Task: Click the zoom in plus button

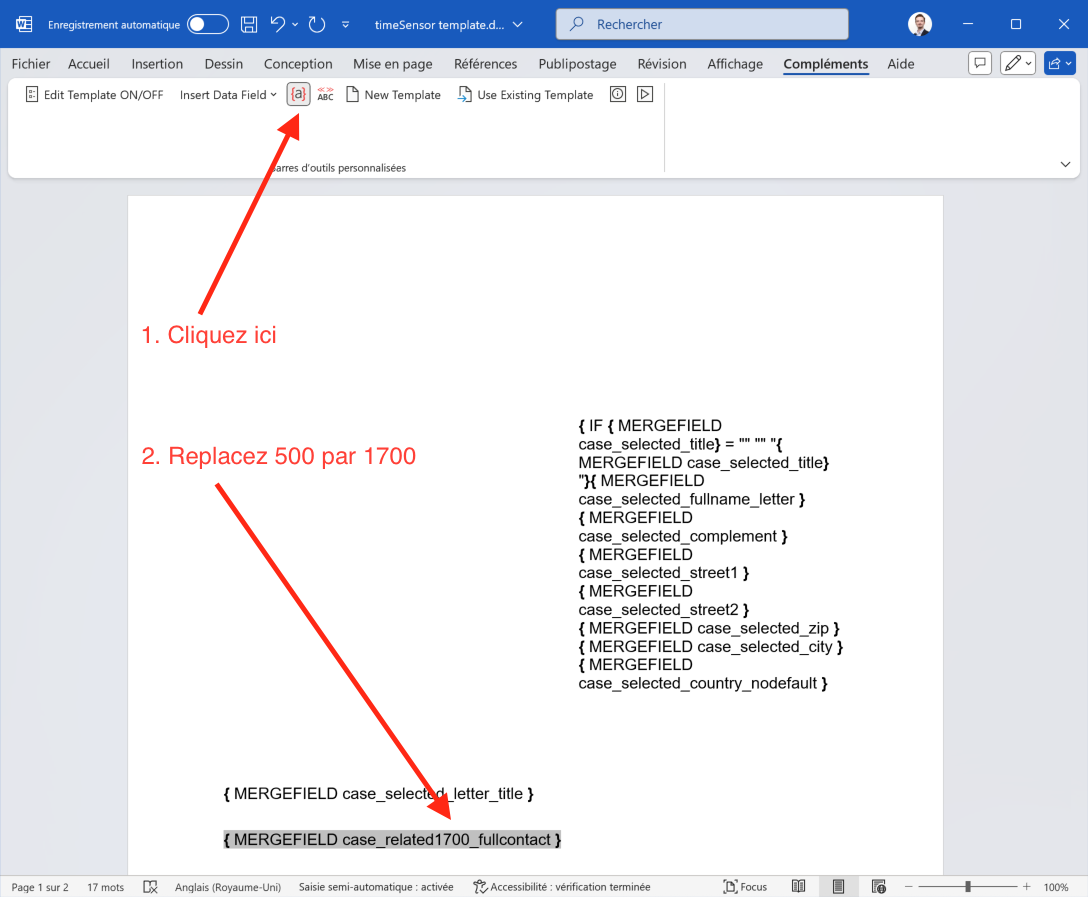Action: (x=1026, y=887)
